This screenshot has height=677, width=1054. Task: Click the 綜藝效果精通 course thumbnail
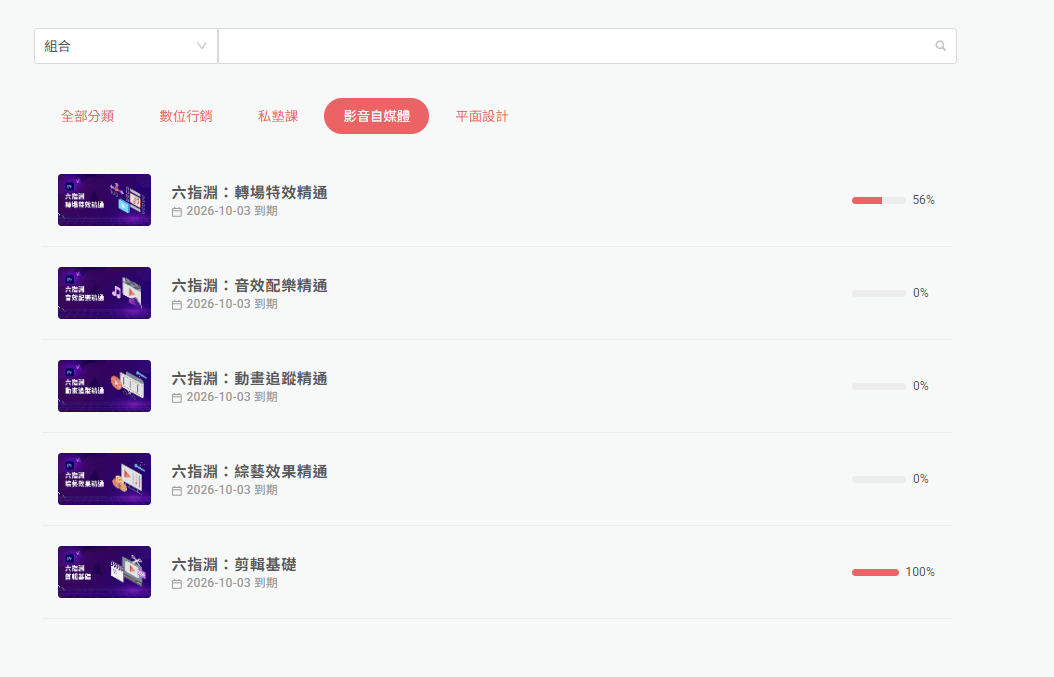point(104,479)
